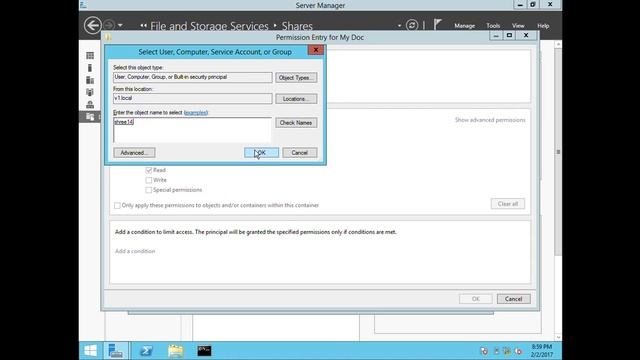Click the Server Manager title bar icon
Screen dimensions: 640x360
pyautogui.click(x=83, y=5)
